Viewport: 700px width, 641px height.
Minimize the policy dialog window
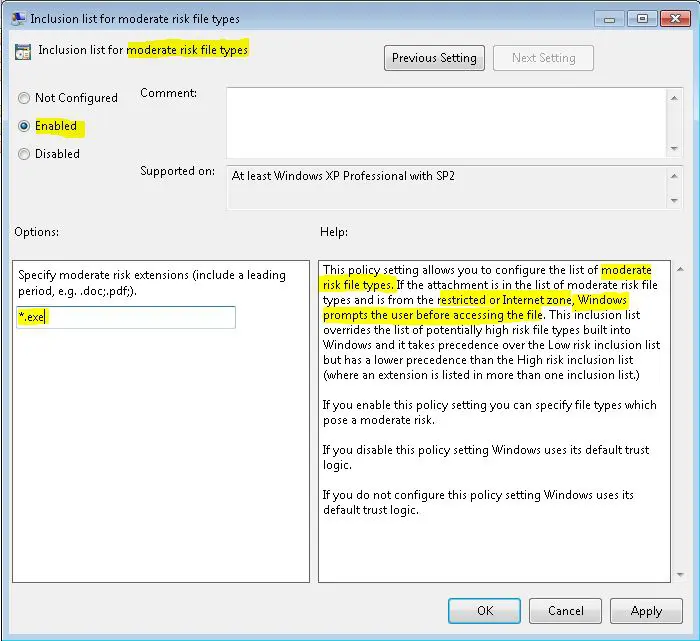click(609, 19)
